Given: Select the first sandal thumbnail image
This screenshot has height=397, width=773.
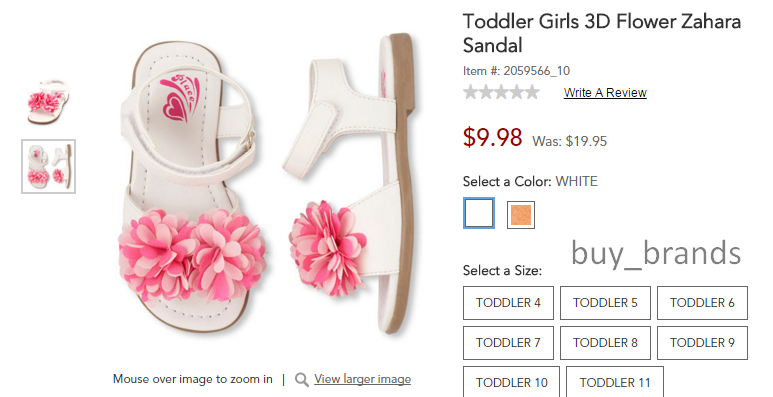Looking at the screenshot, I should [48, 102].
